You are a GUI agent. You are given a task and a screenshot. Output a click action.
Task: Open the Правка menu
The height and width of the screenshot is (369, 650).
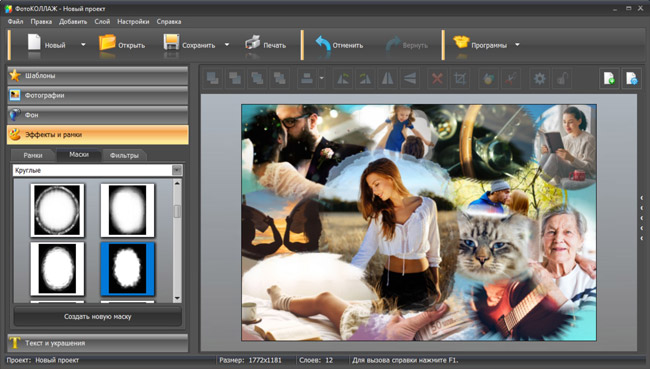pos(41,22)
